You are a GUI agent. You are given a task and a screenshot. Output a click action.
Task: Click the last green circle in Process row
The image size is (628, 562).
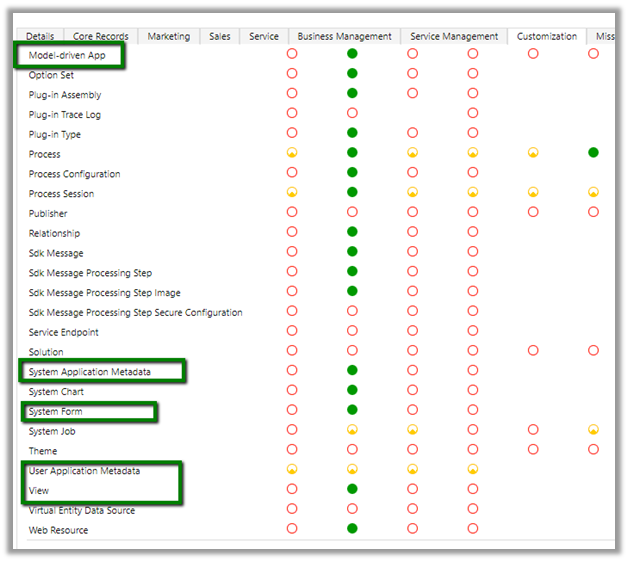coord(593,153)
